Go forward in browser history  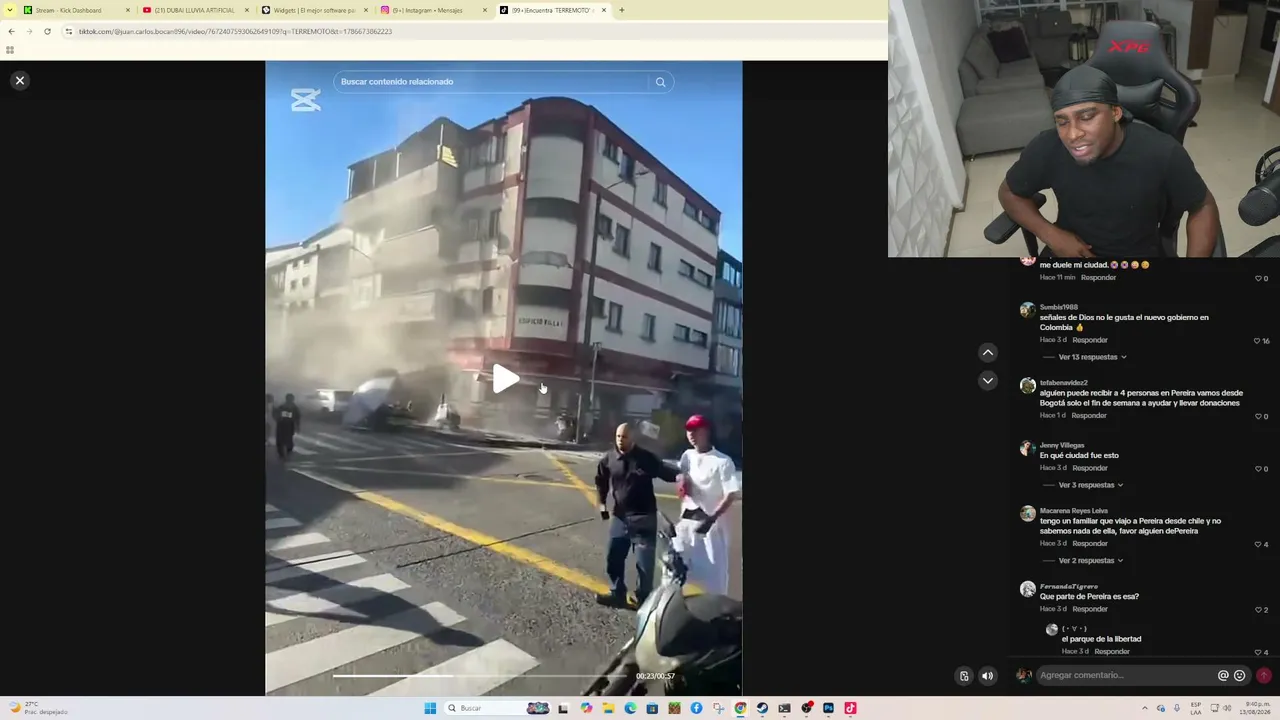click(x=29, y=31)
